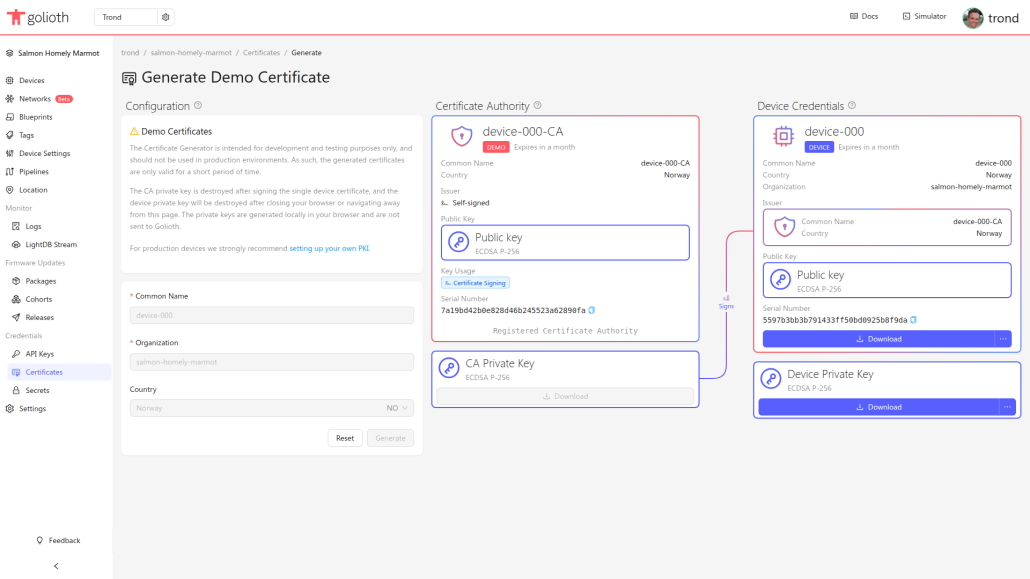
Task: Open the user menu for trond
Action: (x=990, y=18)
